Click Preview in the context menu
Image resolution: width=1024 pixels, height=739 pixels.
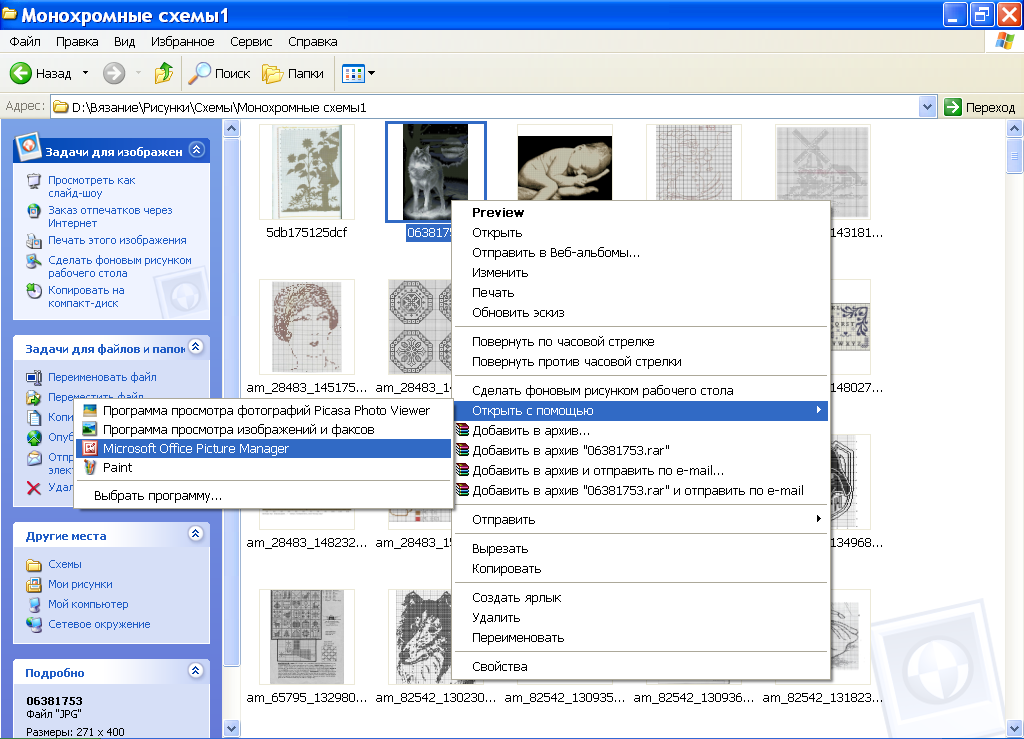[641, 213]
